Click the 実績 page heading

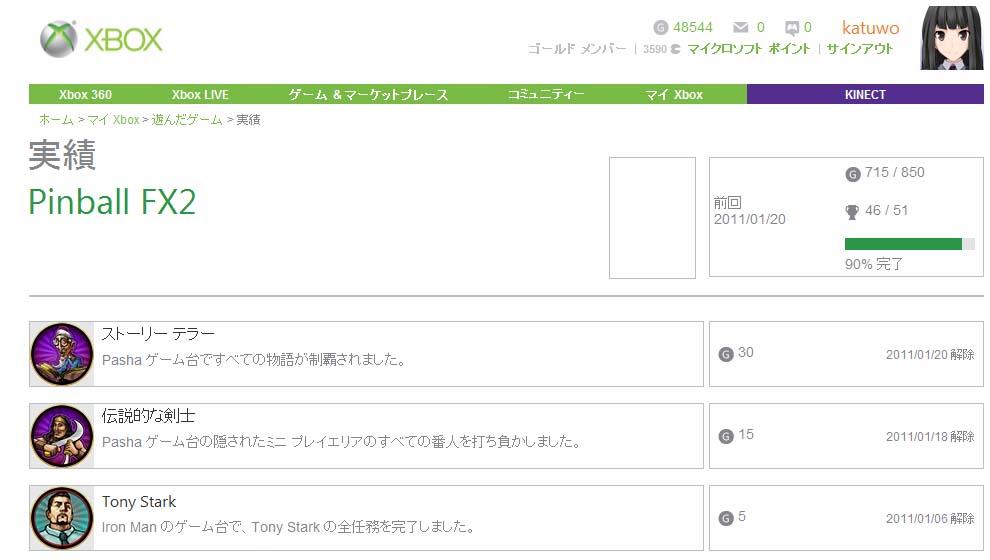coord(63,155)
